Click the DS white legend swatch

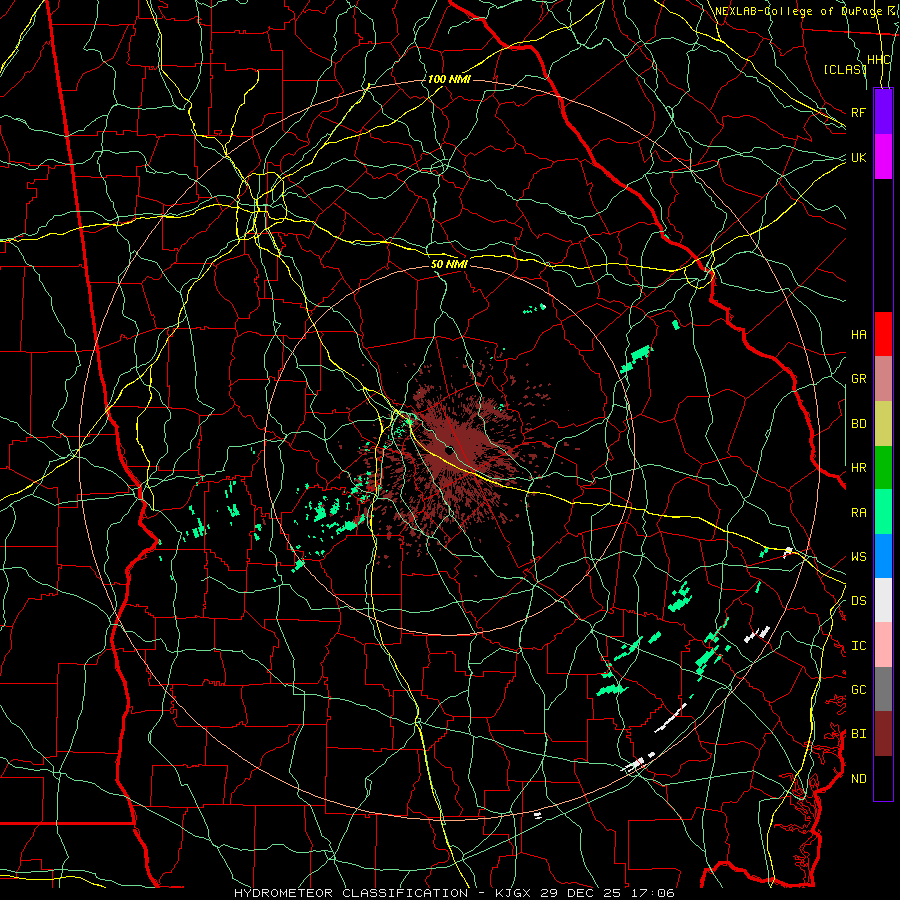pyautogui.click(x=883, y=600)
